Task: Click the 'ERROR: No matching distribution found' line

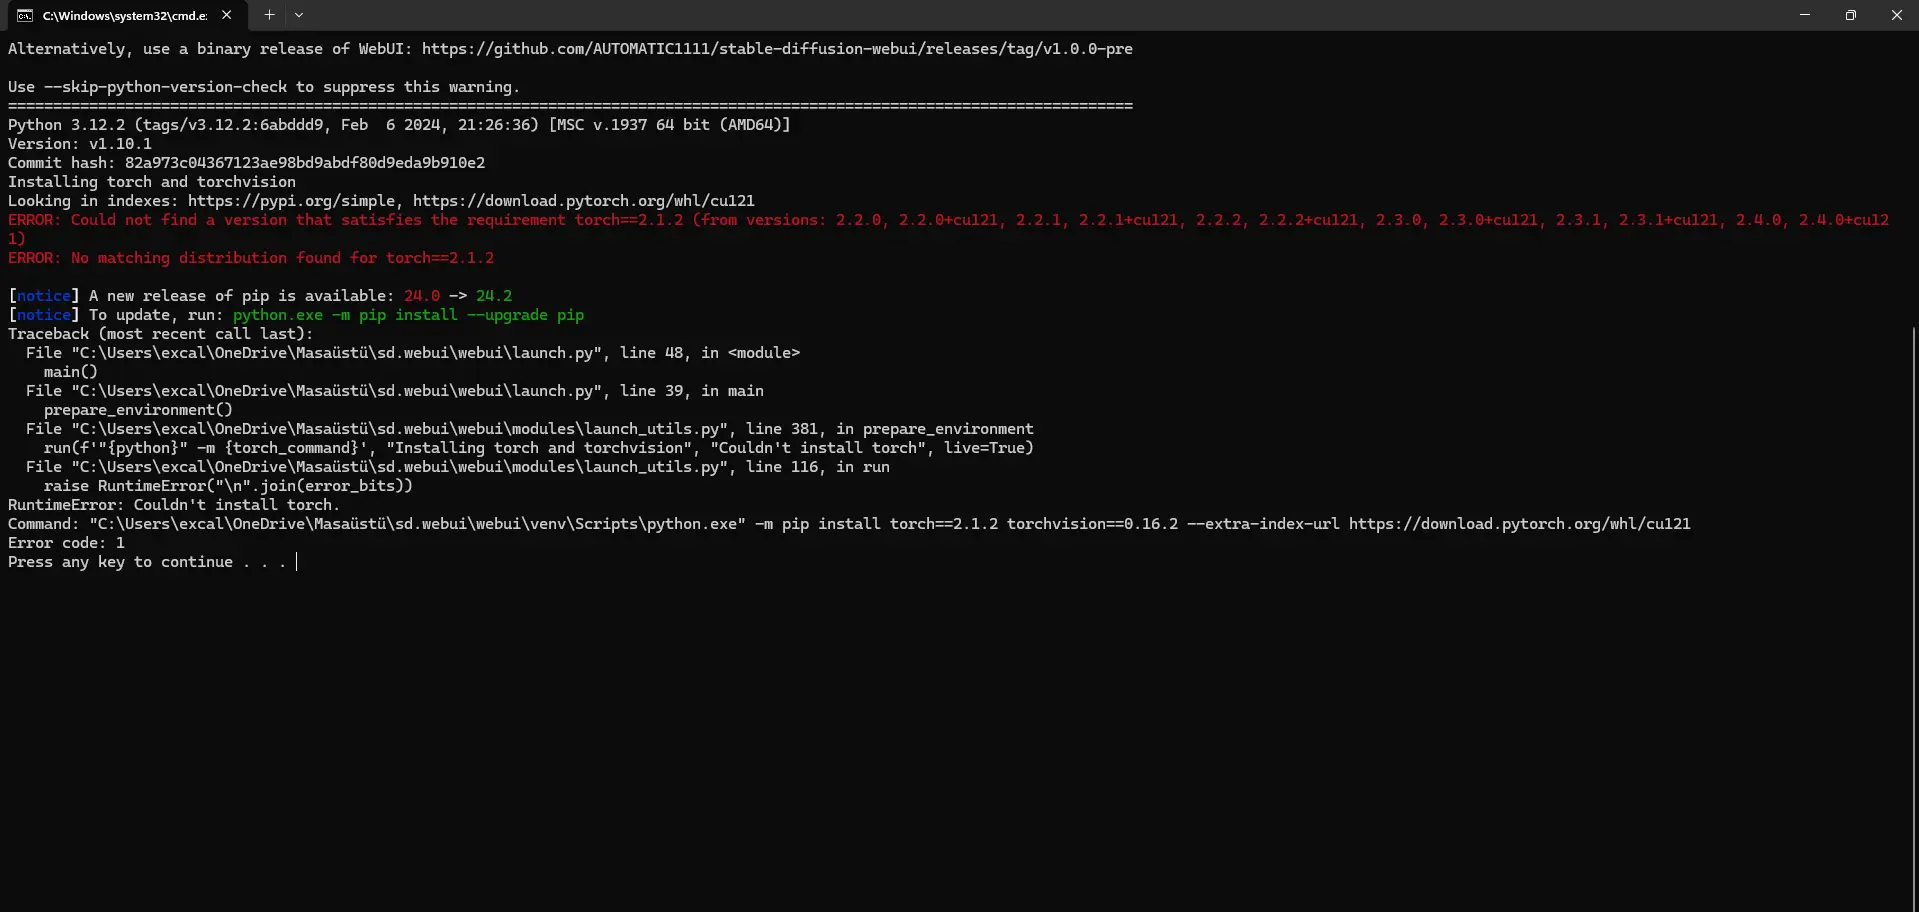Action: 251,258
